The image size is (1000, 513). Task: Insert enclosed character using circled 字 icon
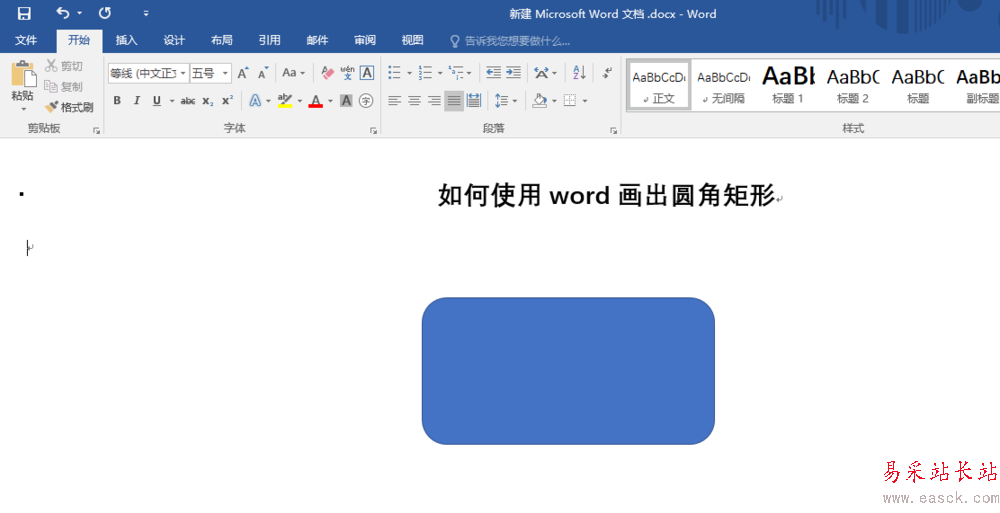point(366,101)
